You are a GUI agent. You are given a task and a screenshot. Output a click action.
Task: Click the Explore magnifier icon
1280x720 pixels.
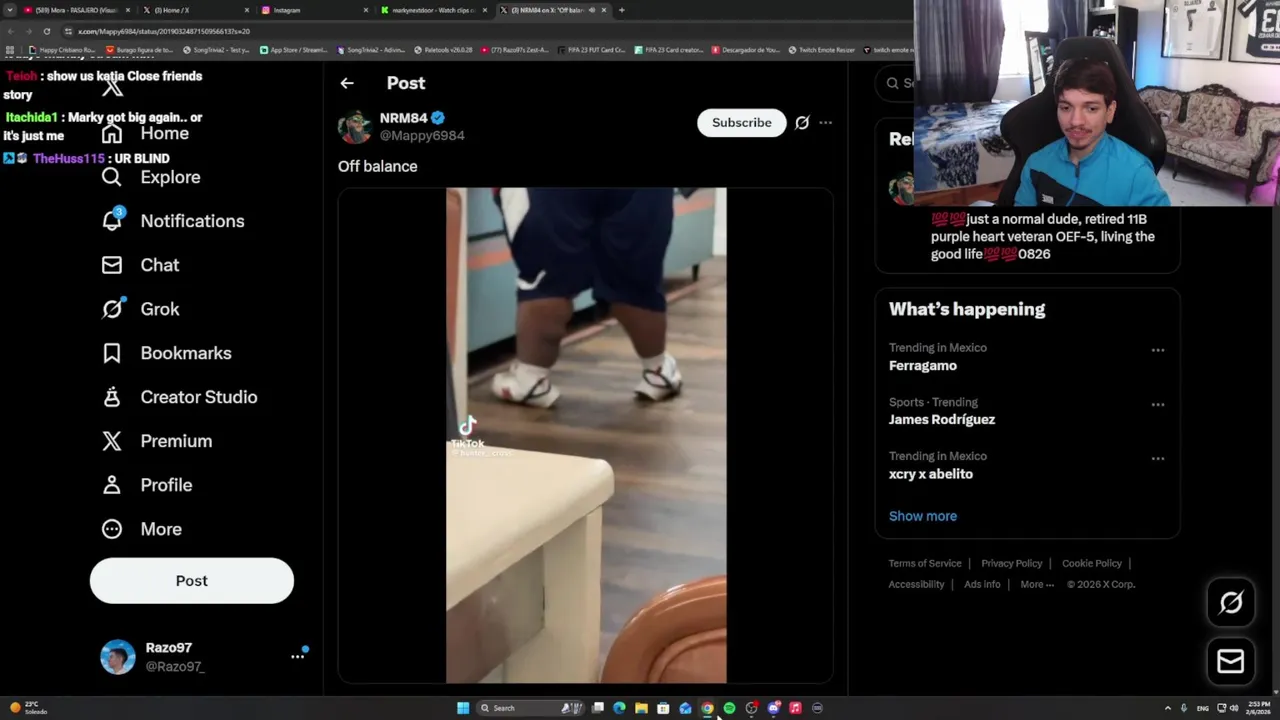click(112, 177)
